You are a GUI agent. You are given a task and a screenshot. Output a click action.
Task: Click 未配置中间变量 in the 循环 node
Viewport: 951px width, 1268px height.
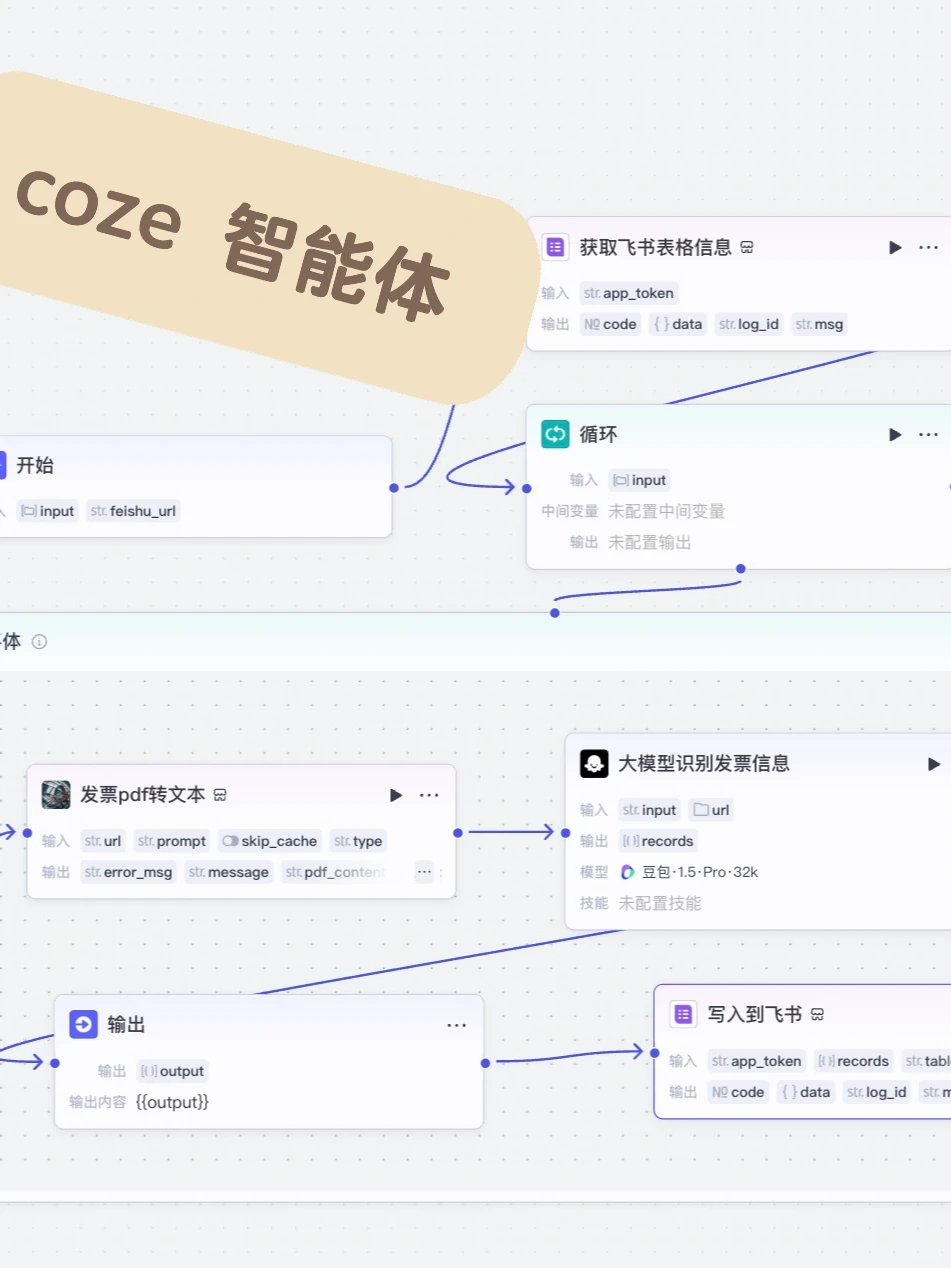click(667, 511)
